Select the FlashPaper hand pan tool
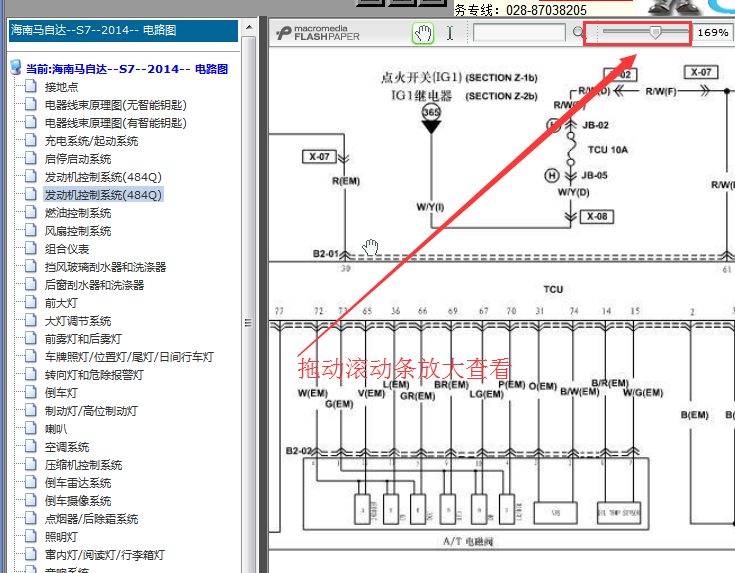 click(x=423, y=33)
